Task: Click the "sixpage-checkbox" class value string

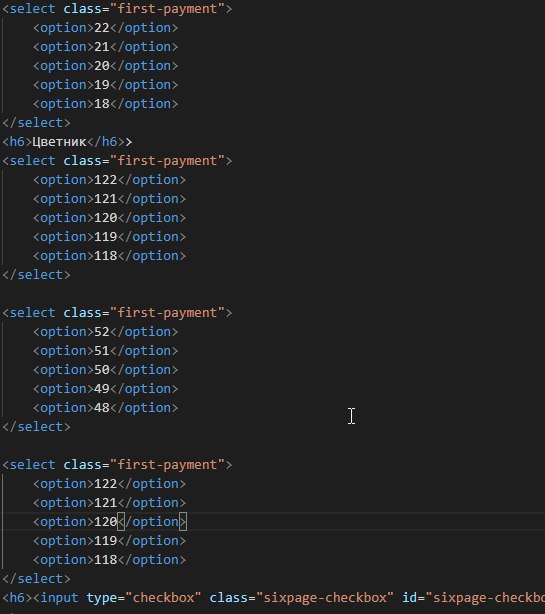Action: pos(324,598)
